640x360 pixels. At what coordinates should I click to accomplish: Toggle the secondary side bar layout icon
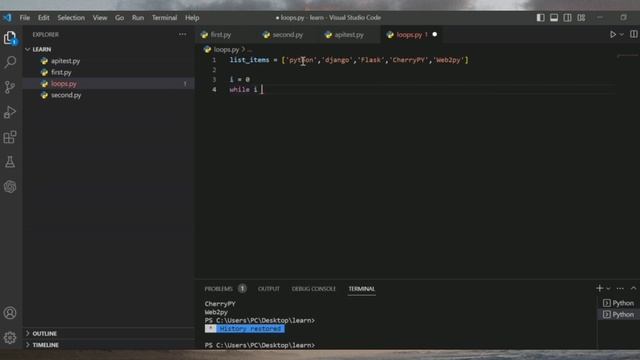pyautogui.click(x=567, y=18)
